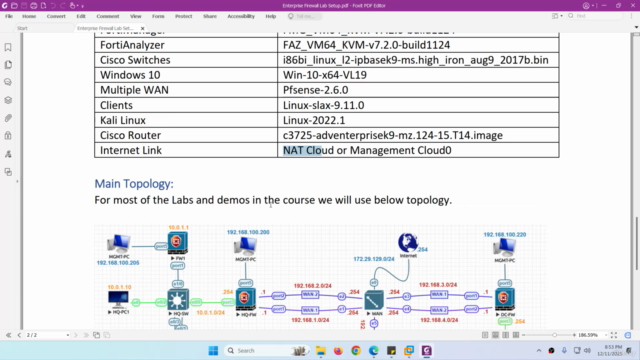Show hidden system tray icons chevron
Image resolution: width=640 pixels, height=360 pixels.
539,351
